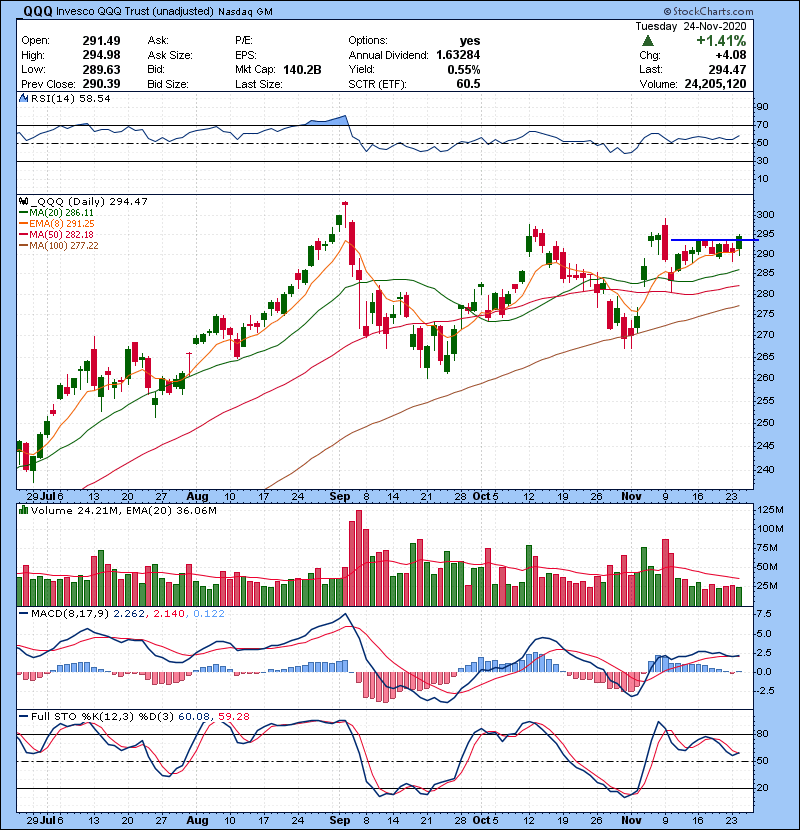Viewport: 800px width, 830px height.
Task: Click the High value 294.98
Action: click(101, 55)
